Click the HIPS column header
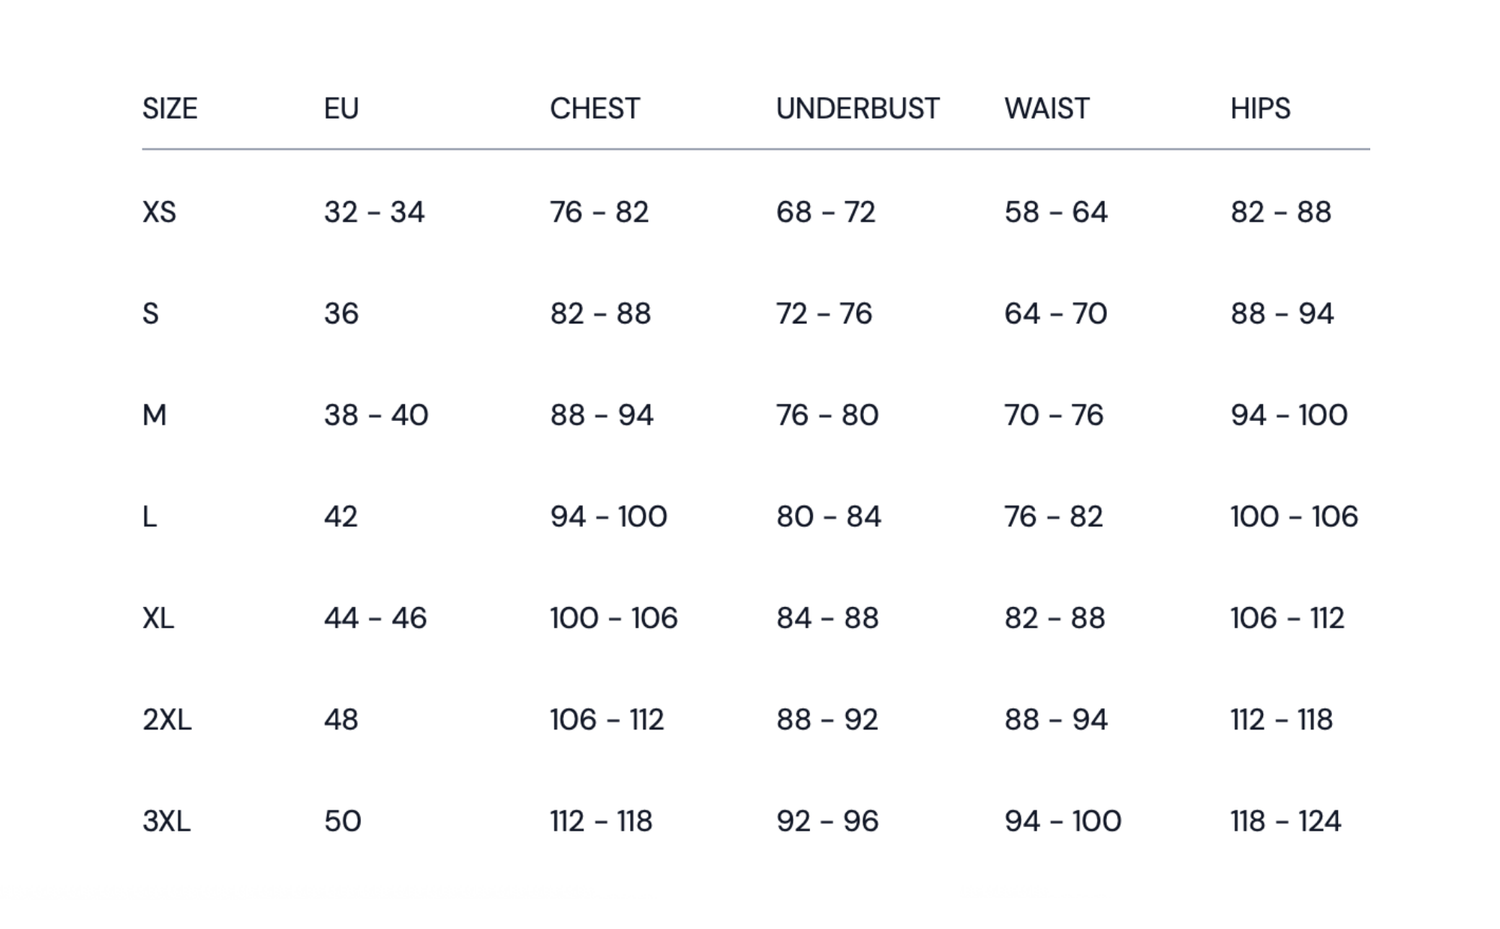 tap(1260, 108)
